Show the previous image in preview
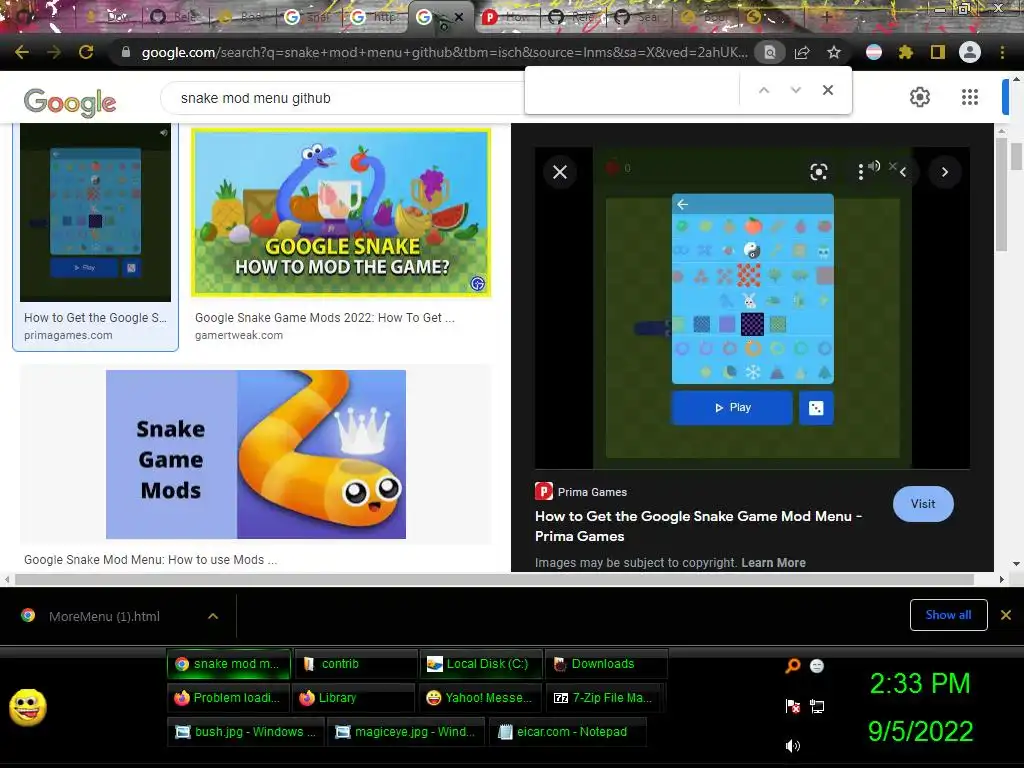This screenshot has width=1024, height=768. click(x=903, y=172)
